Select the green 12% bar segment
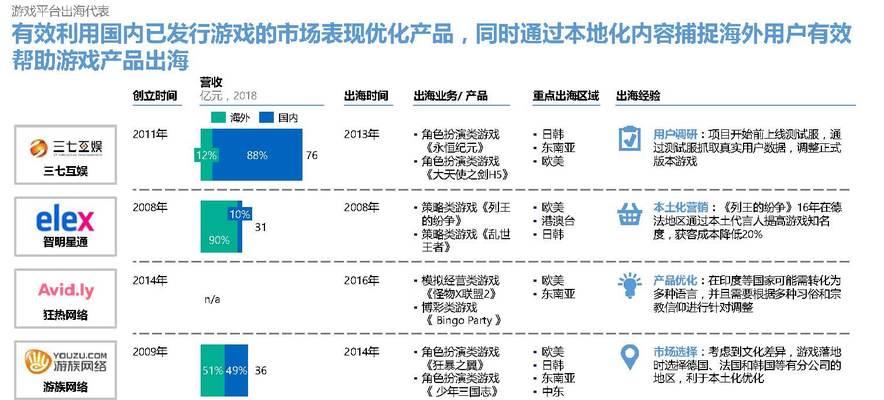Viewport: 884px width, 400px height. (206, 154)
